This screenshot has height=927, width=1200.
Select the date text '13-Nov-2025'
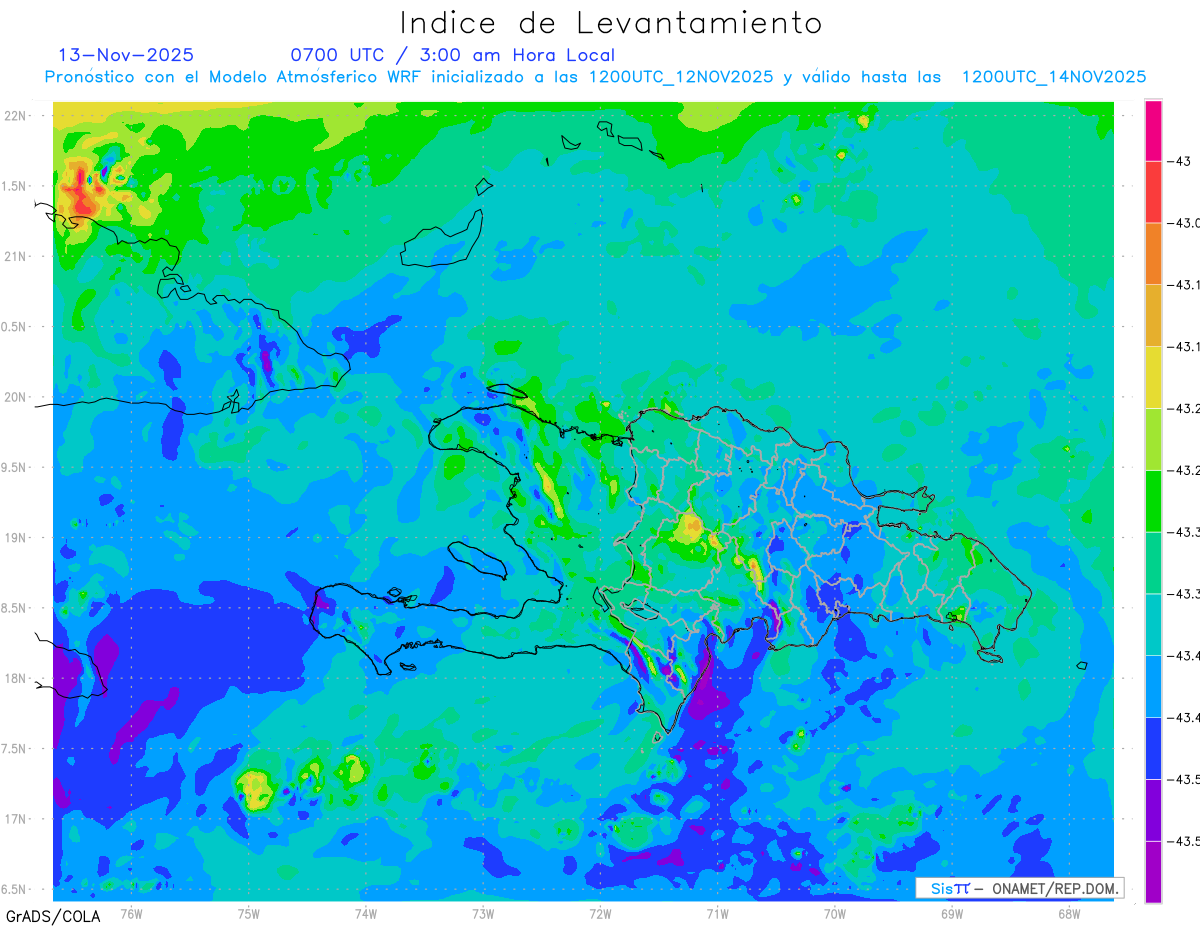tap(126, 55)
